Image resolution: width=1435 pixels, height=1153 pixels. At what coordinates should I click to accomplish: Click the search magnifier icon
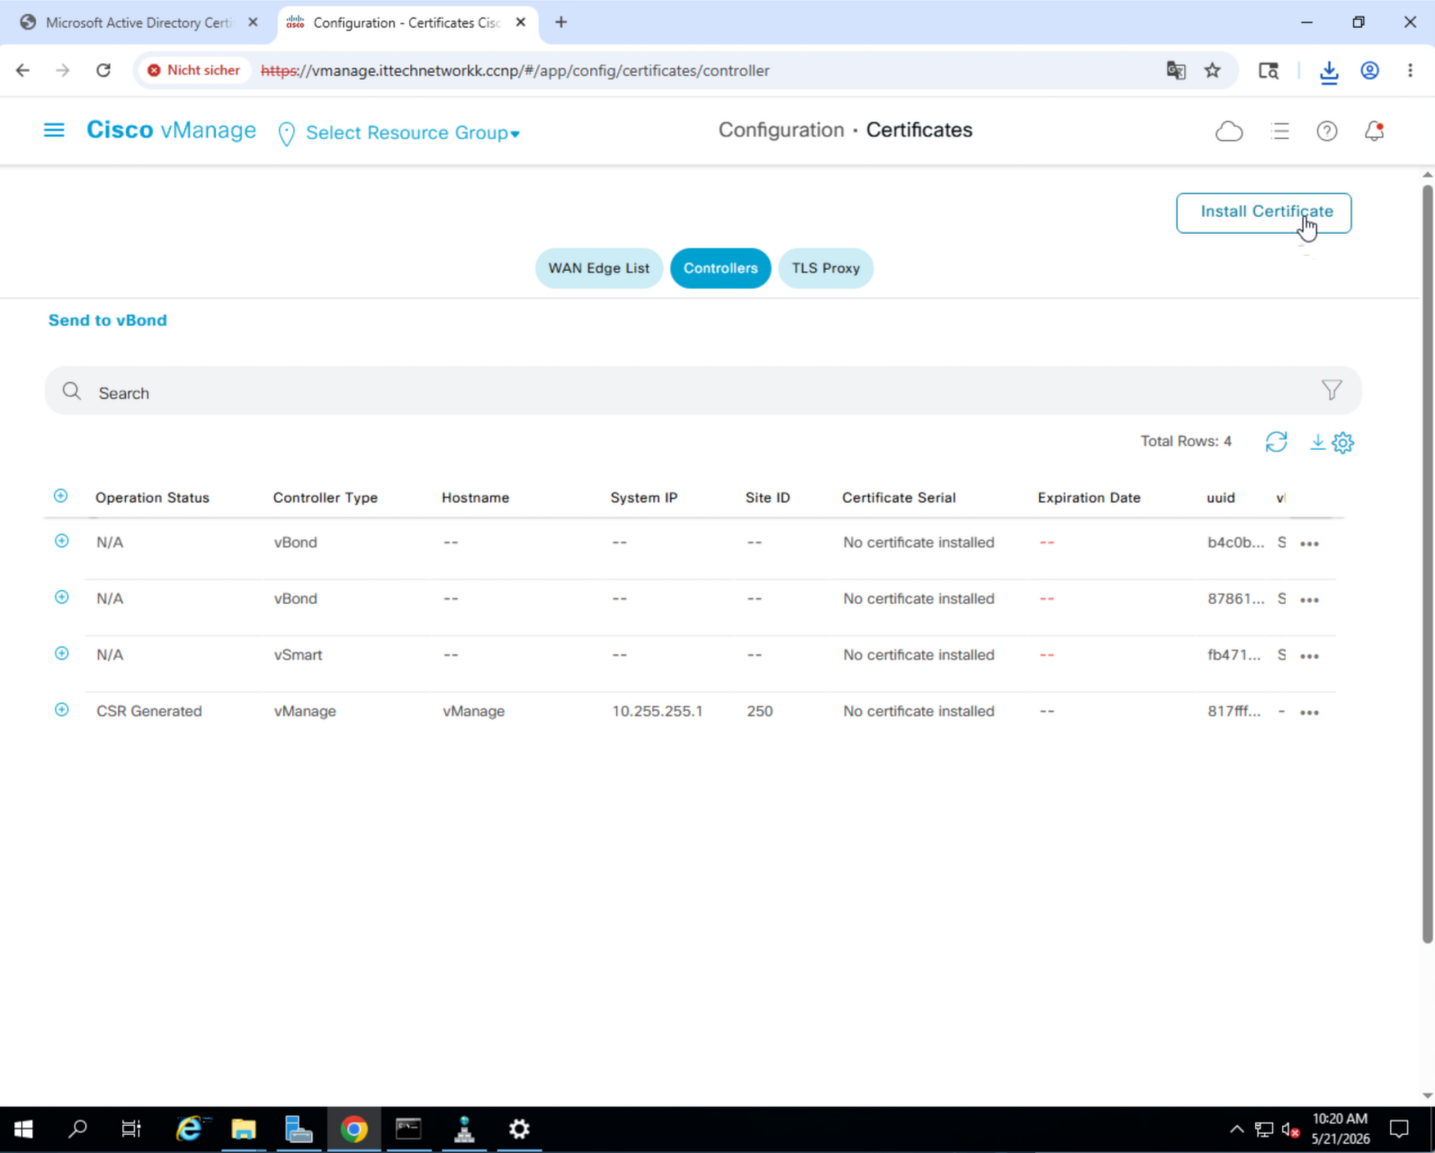tap(72, 391)
